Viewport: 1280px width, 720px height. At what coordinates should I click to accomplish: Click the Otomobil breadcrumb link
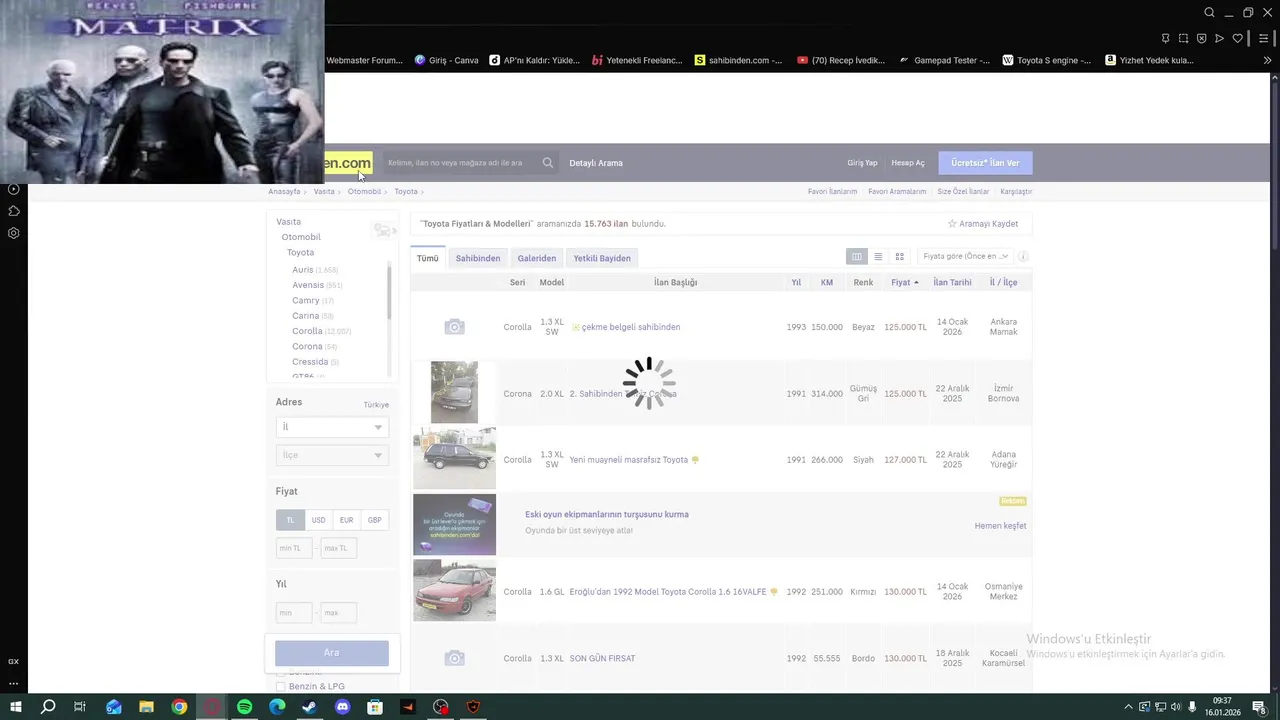click(364, 191)
